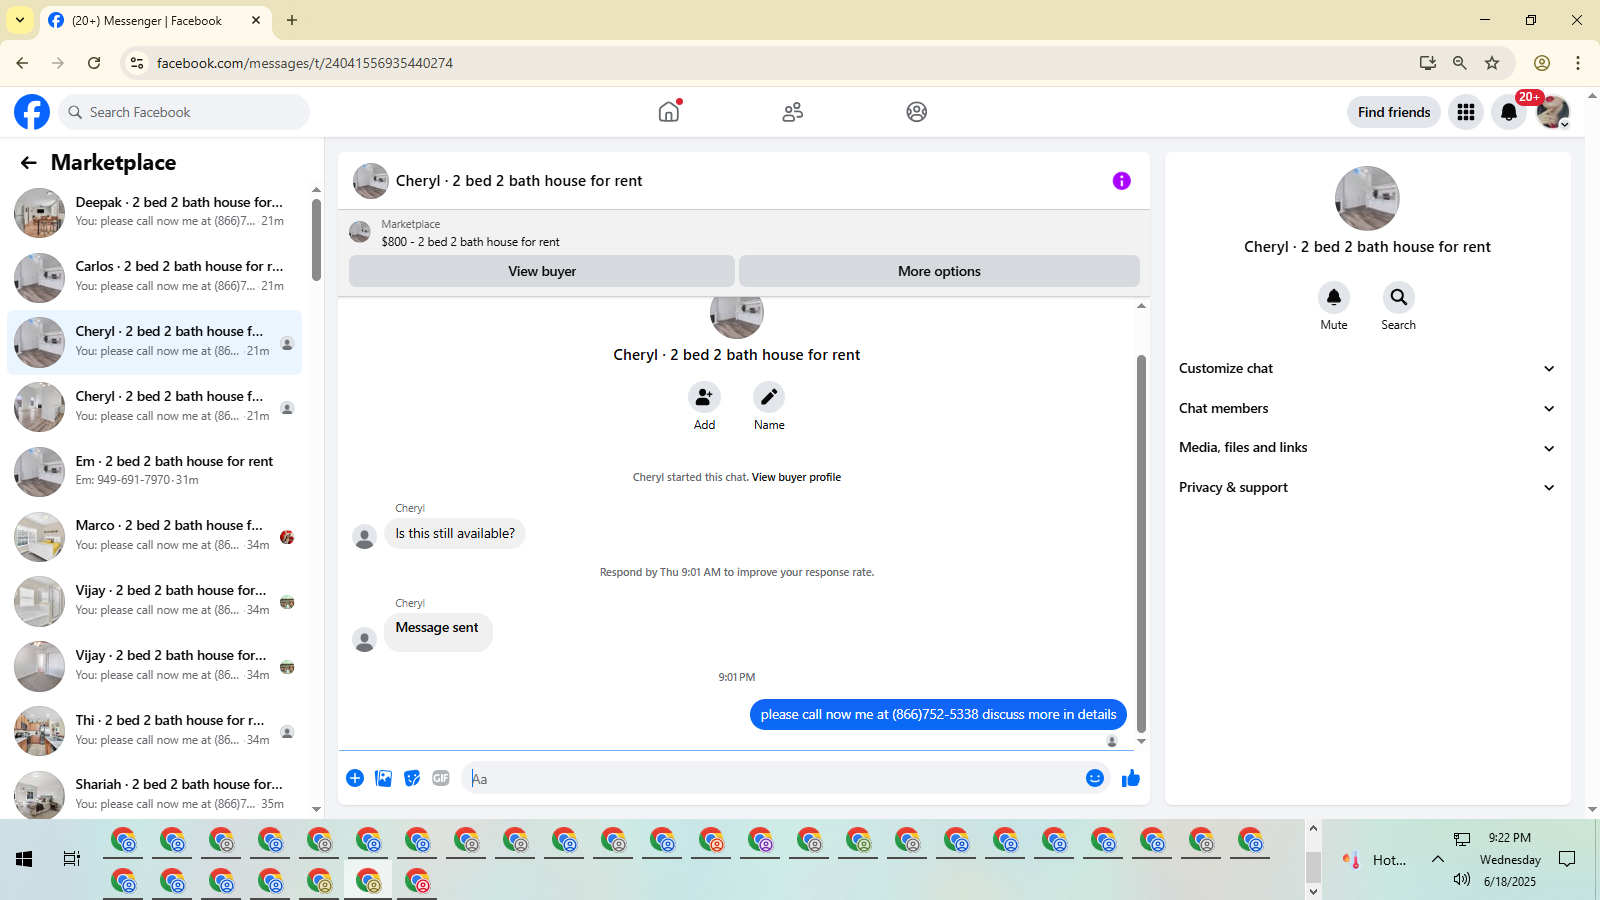Open the Facebook menu grid icon
This screenshot has width=1600, height=900.
coord(1466,112)
